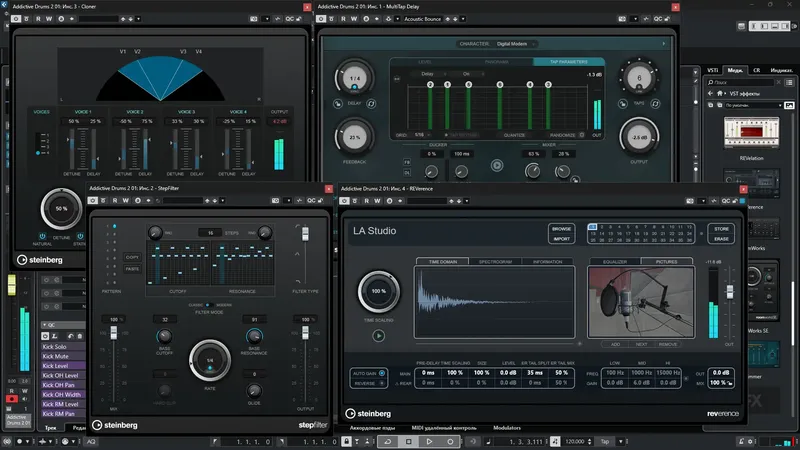Screen dimensions: 800x450
Task: Click the search magnifier in the media panel
Action: pos(711,82)
